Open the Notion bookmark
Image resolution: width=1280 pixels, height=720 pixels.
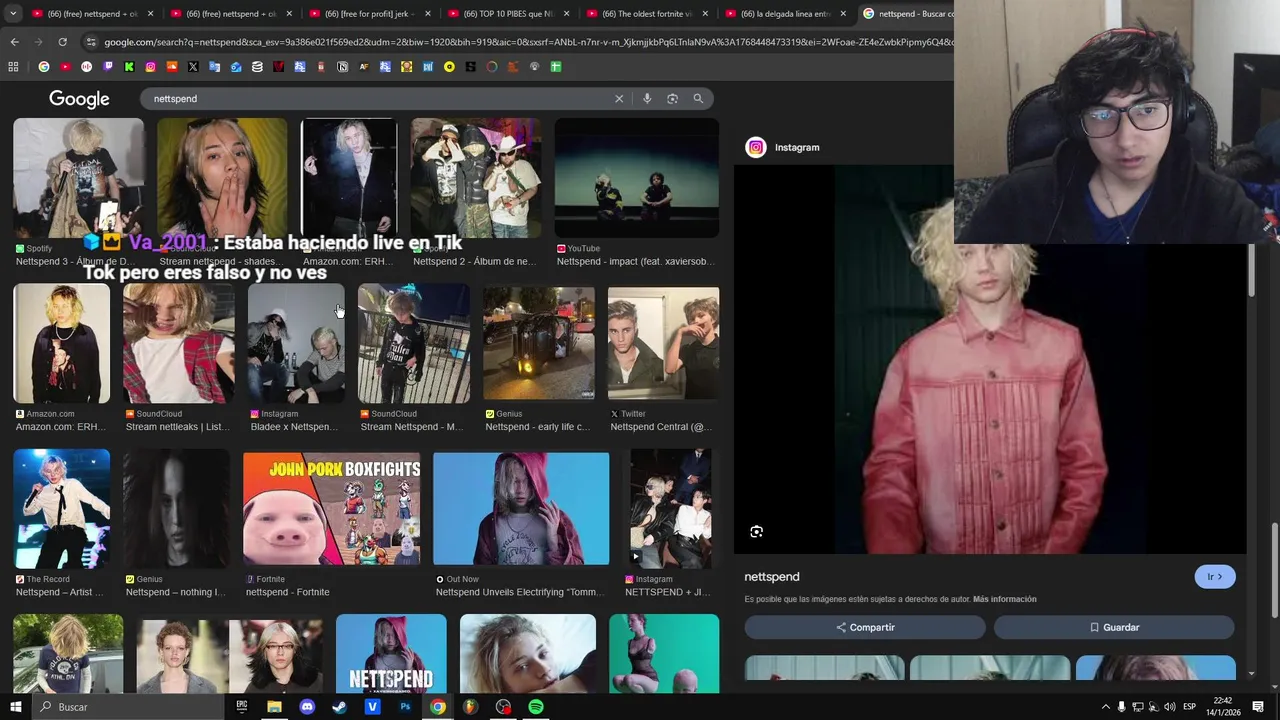[x=342, y=67]
